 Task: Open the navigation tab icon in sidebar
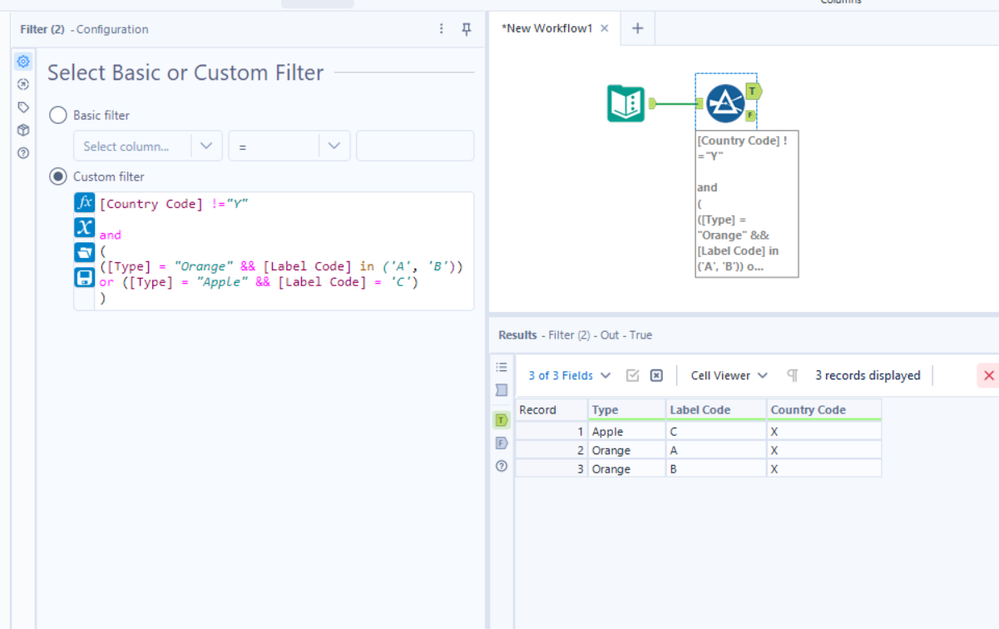[x=23, y=84]
